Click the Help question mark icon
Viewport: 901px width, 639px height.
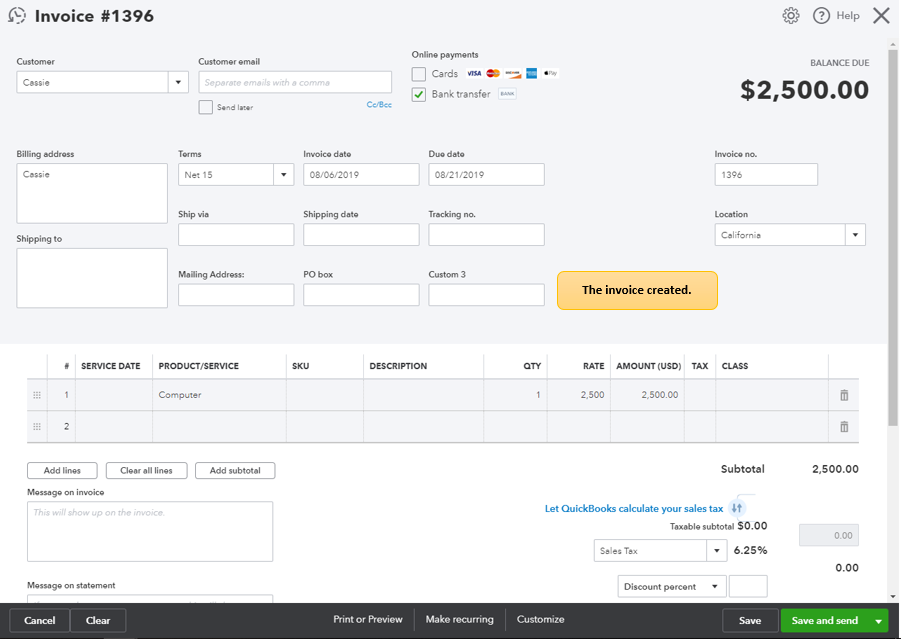point(821,16)
